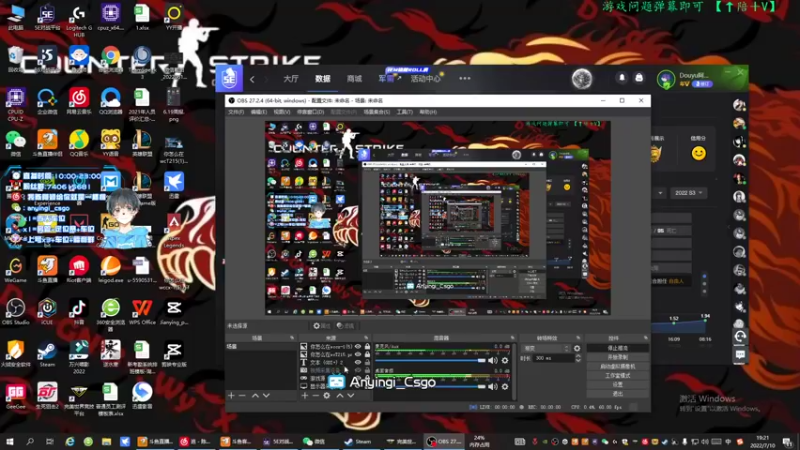Screen dimensions: 800x450
Task: Switch to Steam in the taskbar
Action: click(x=358, y=442)
